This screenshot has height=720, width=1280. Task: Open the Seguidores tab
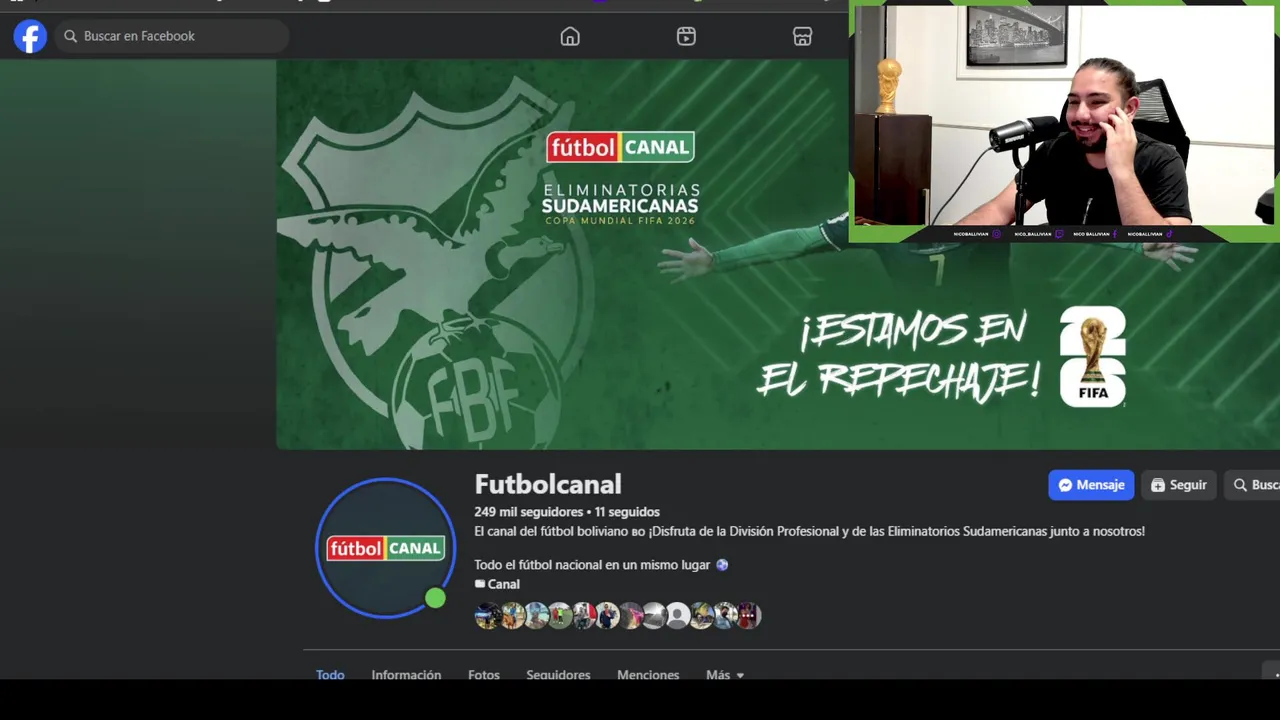point(558,675)
